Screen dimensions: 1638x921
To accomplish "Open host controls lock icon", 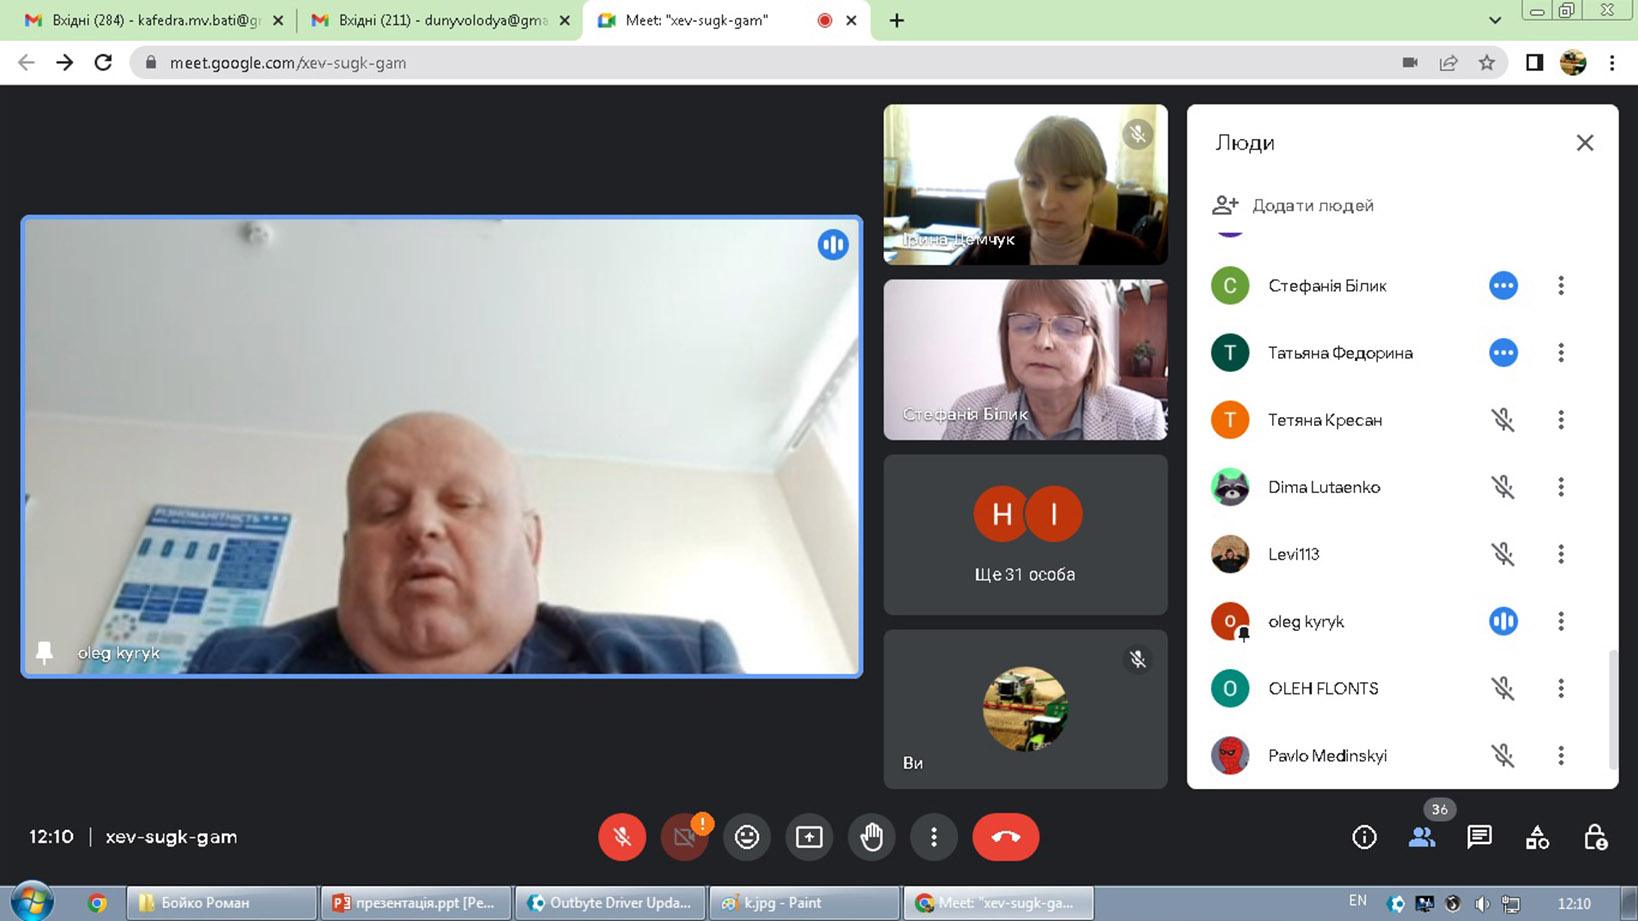I will [x=1595, y=837].
